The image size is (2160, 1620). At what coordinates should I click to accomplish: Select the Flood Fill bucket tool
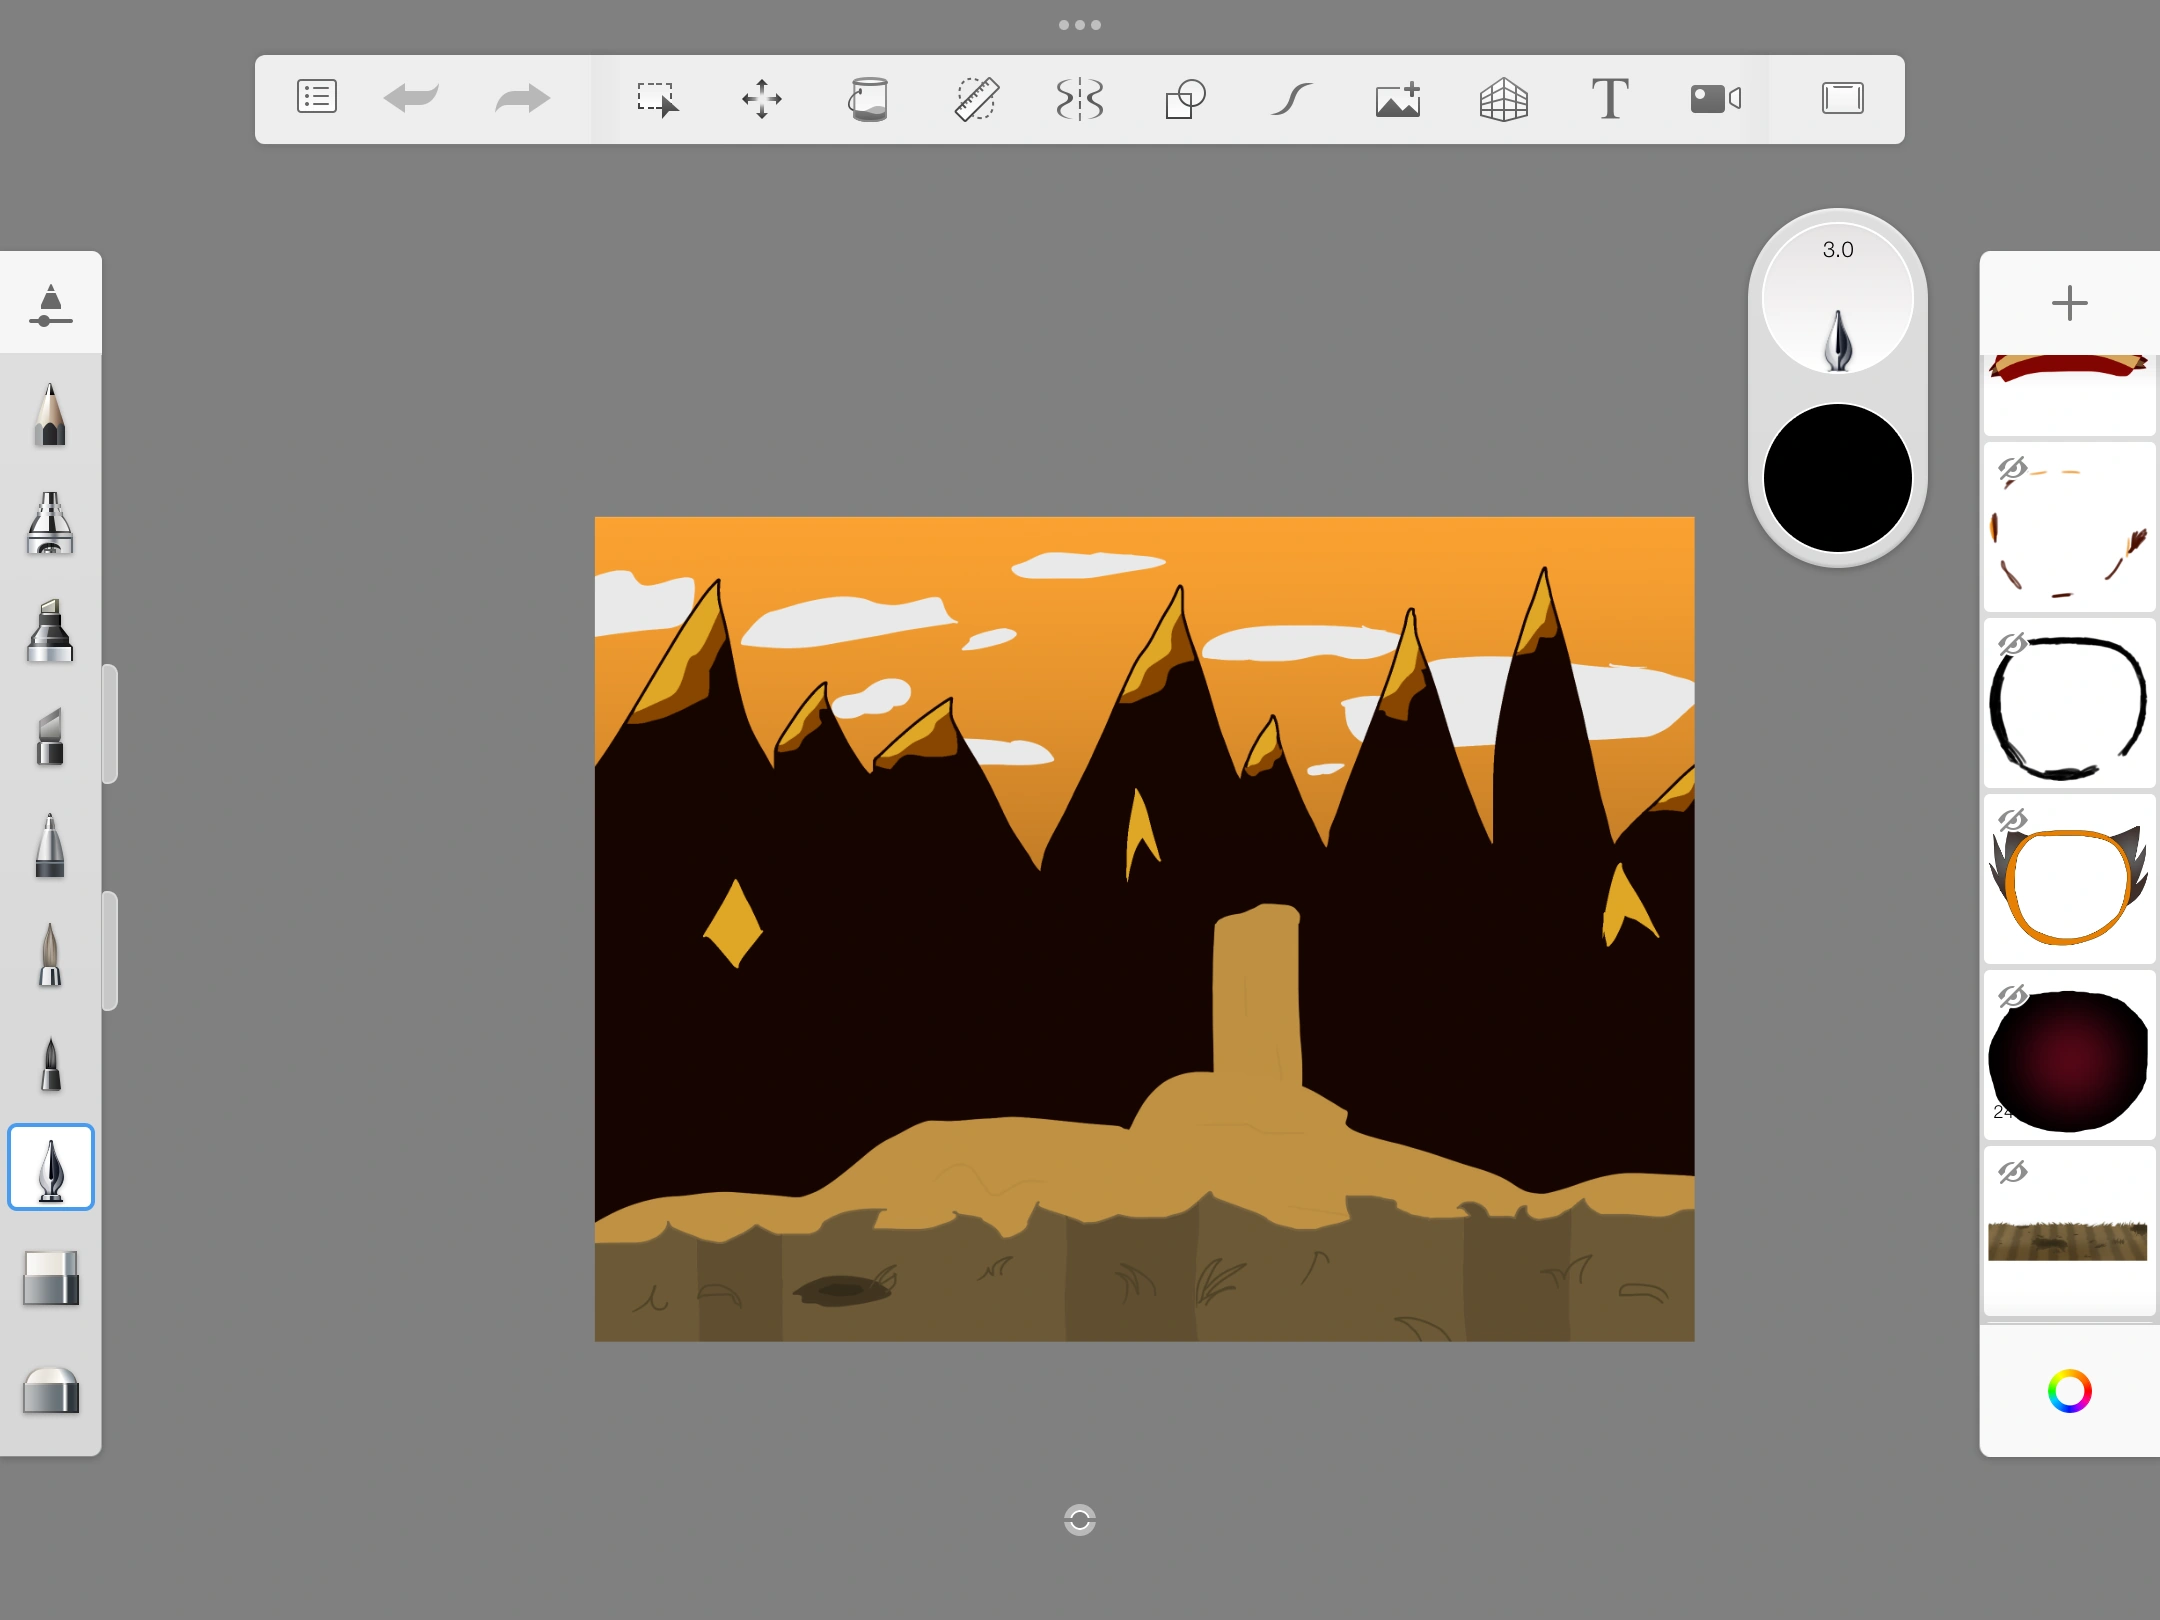[x=868, y=99]
